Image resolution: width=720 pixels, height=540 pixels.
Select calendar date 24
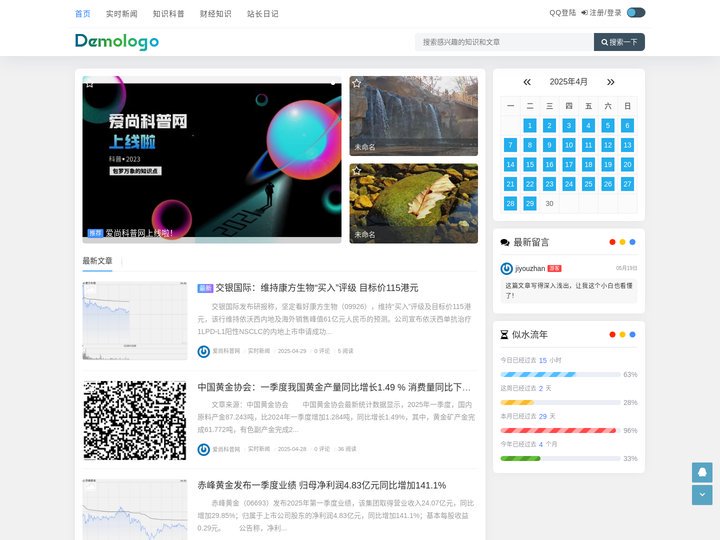click(x=569, y=184)
